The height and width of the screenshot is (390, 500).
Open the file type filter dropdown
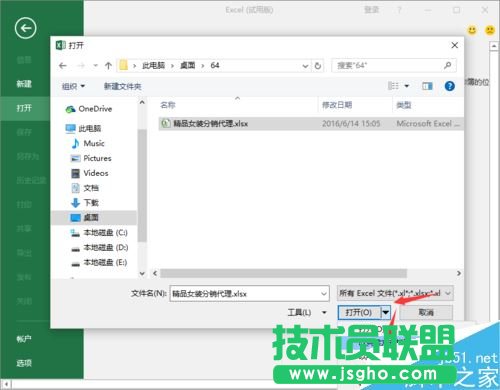(395, 293)
